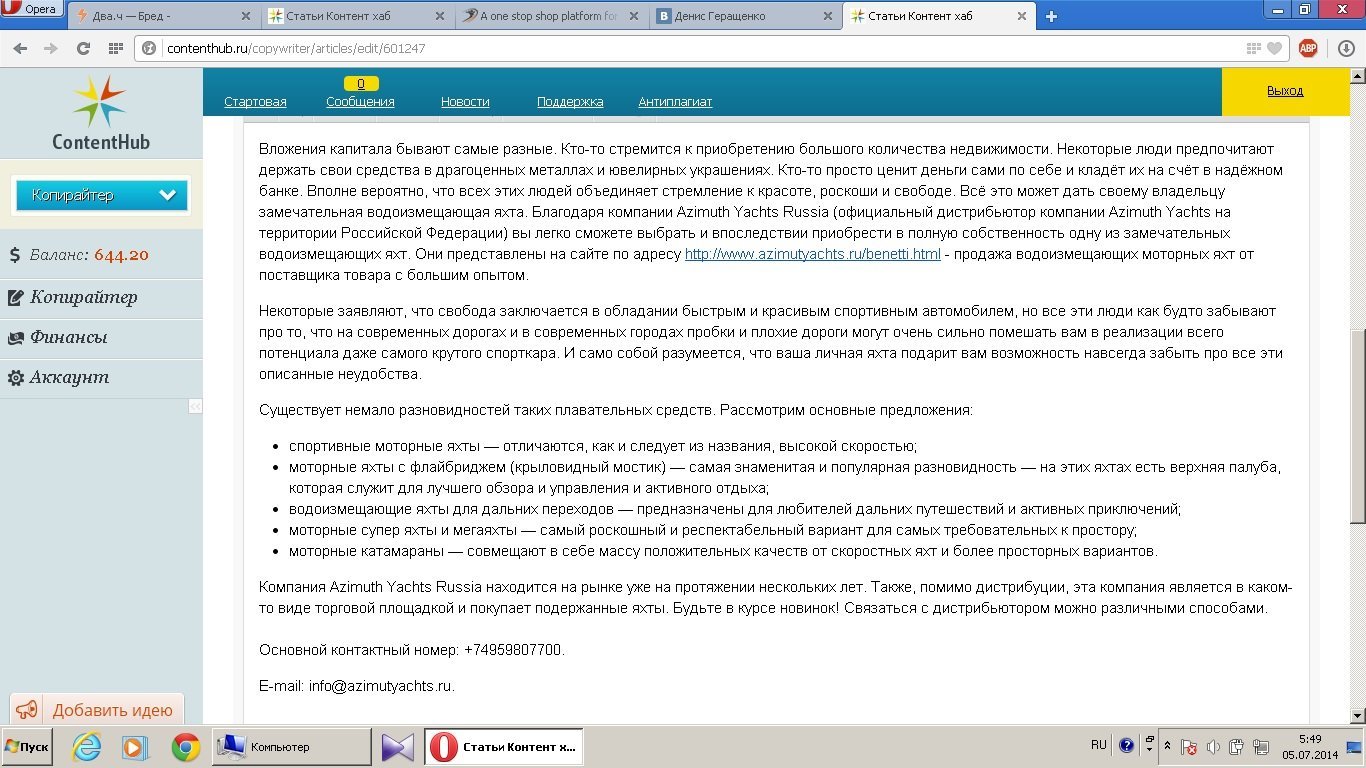The width and height of the screenshot is (1366, 768).
Task: Click the taskbar clock showing 5:49
Action: (x=1311, y=739)
